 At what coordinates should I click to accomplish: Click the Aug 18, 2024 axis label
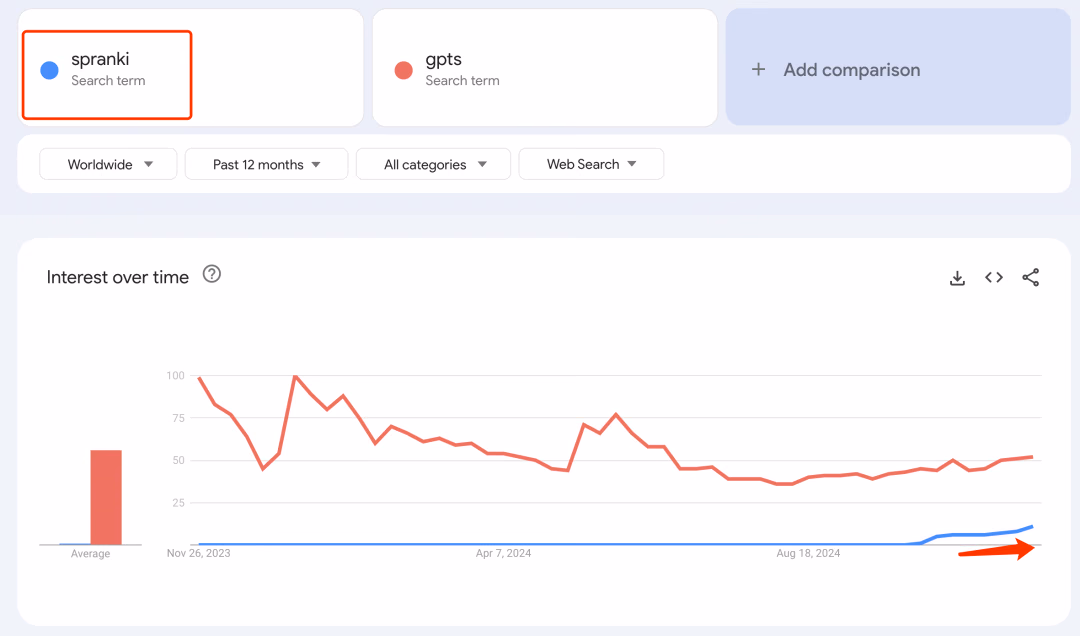[808, 553]
